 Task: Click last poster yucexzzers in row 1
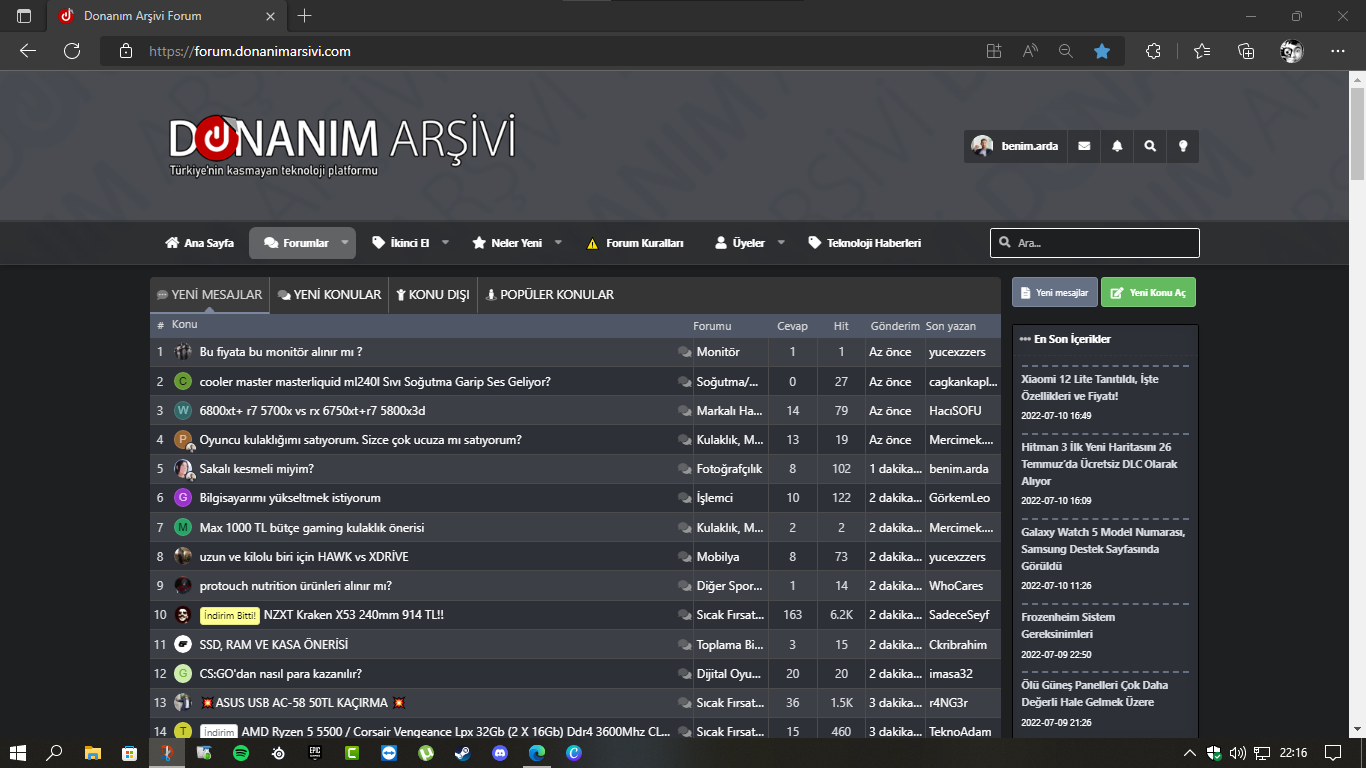(x=957, y=352)
